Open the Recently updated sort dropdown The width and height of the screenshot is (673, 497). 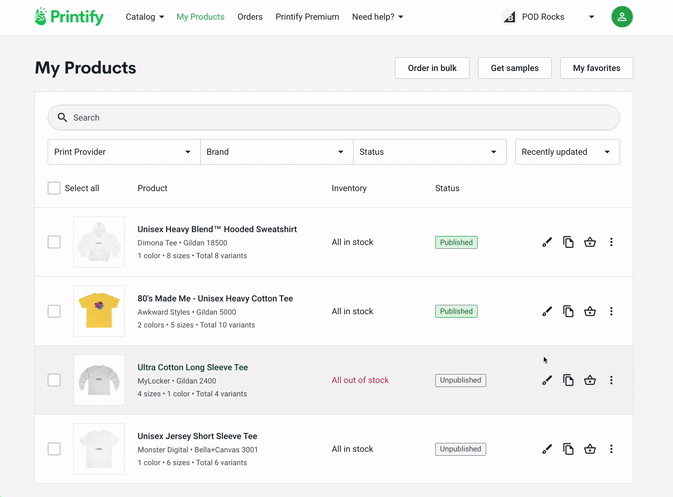(x=567, y=152)
